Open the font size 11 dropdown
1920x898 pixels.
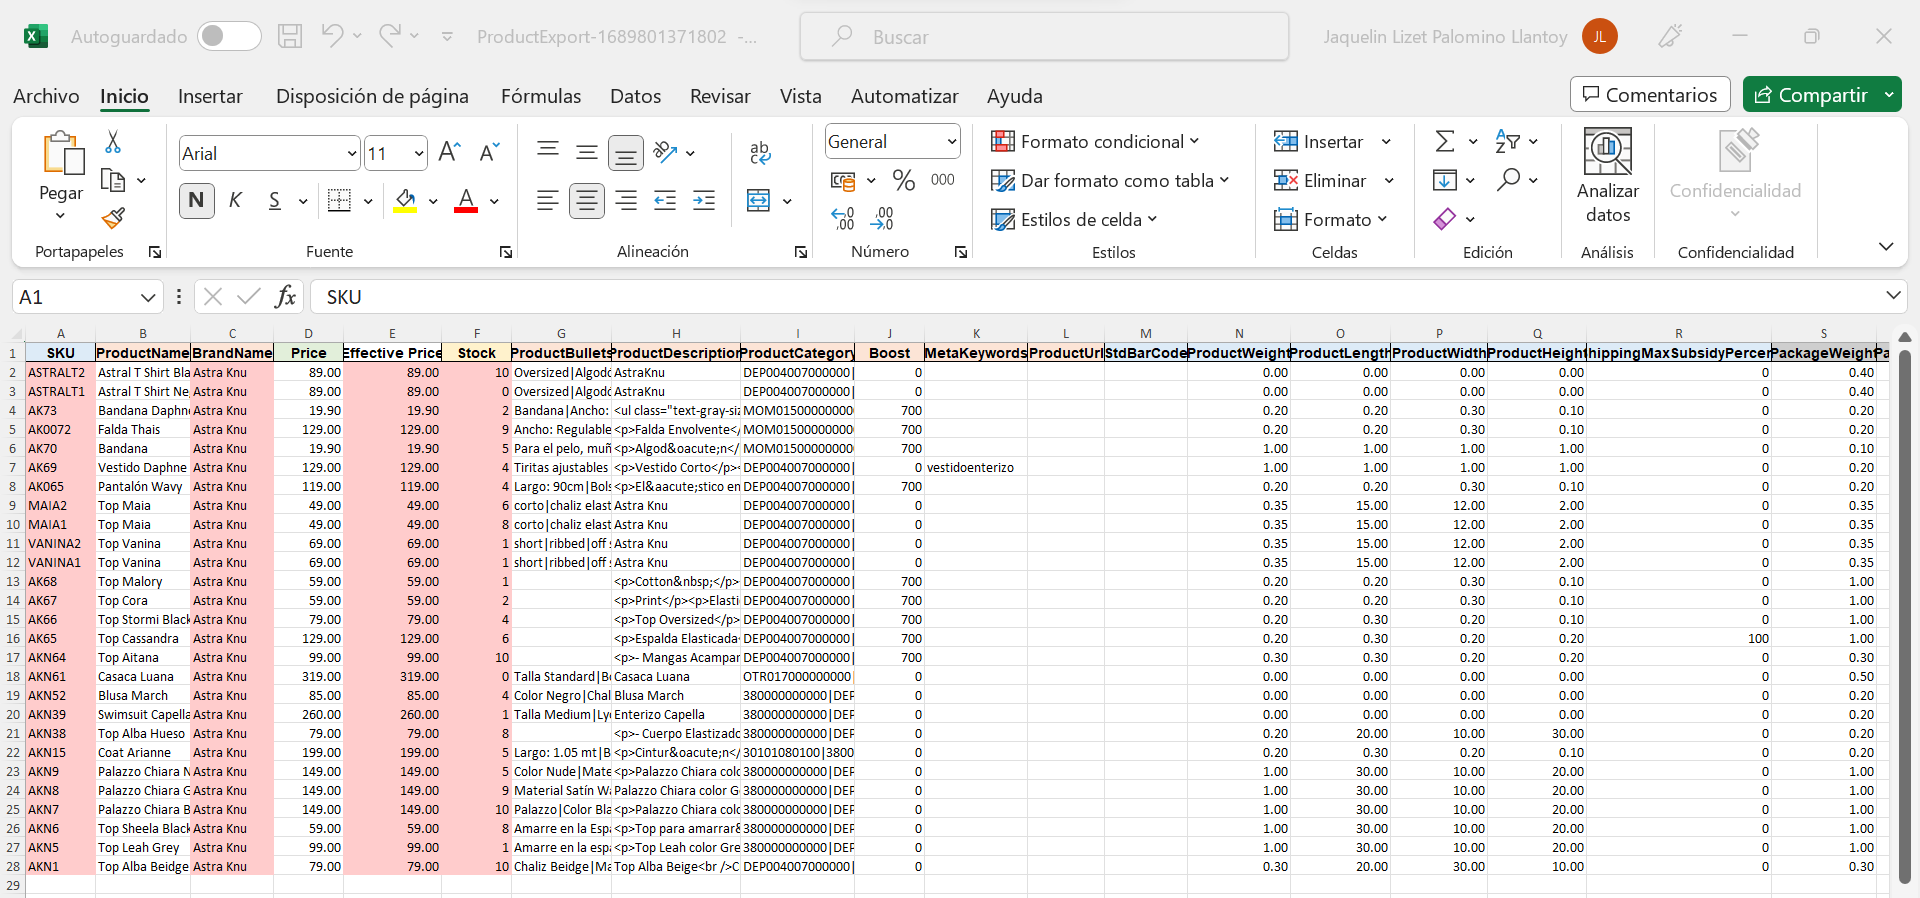pyautogui.click(x=419, y=153)
